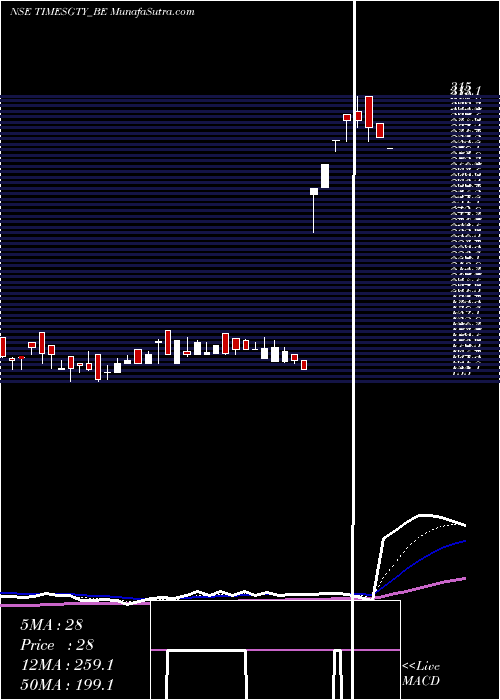The width and height of the screenshot is (500, 700).
Task: Click the 50MA : 199.1 value
Action: click(x=67, y=684)
